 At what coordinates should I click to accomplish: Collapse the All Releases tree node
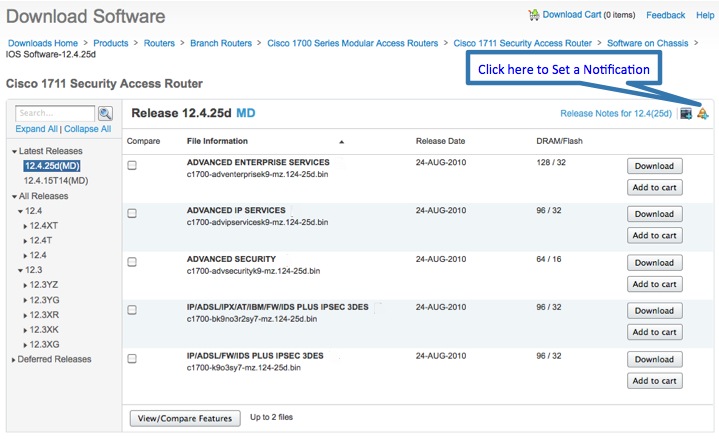click(x=14, y=196)
